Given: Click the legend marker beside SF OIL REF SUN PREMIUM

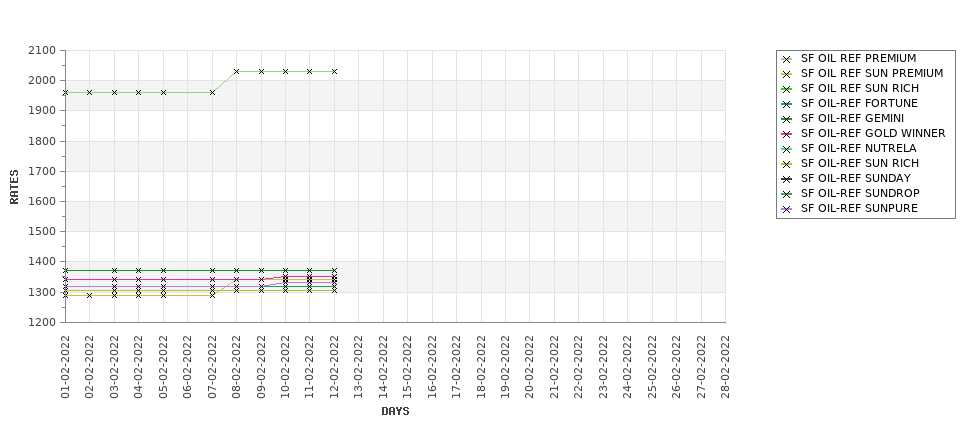Looking at the screenshot, I should (x=787, y=74).
